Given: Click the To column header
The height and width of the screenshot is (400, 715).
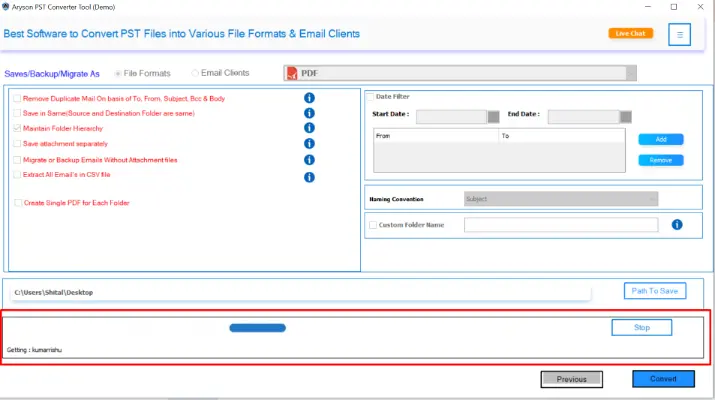Looking at the screenshot, I should click(x=562, y=136).
